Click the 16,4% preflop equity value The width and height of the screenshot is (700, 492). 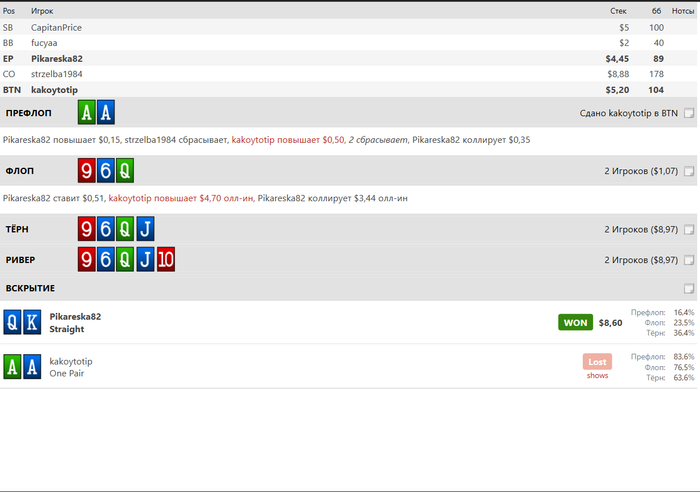tap(683, 313)
